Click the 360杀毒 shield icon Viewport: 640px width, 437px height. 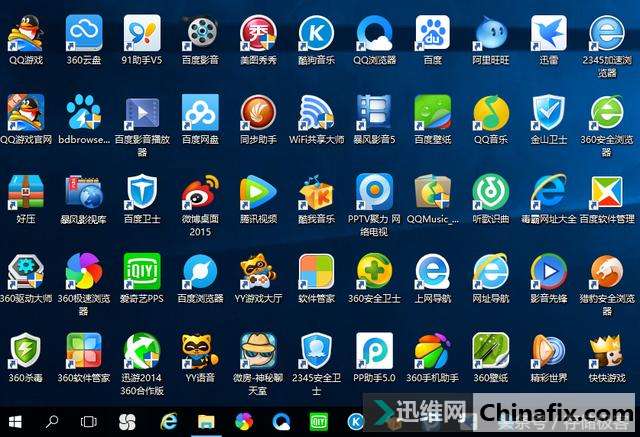click(26, 350)
